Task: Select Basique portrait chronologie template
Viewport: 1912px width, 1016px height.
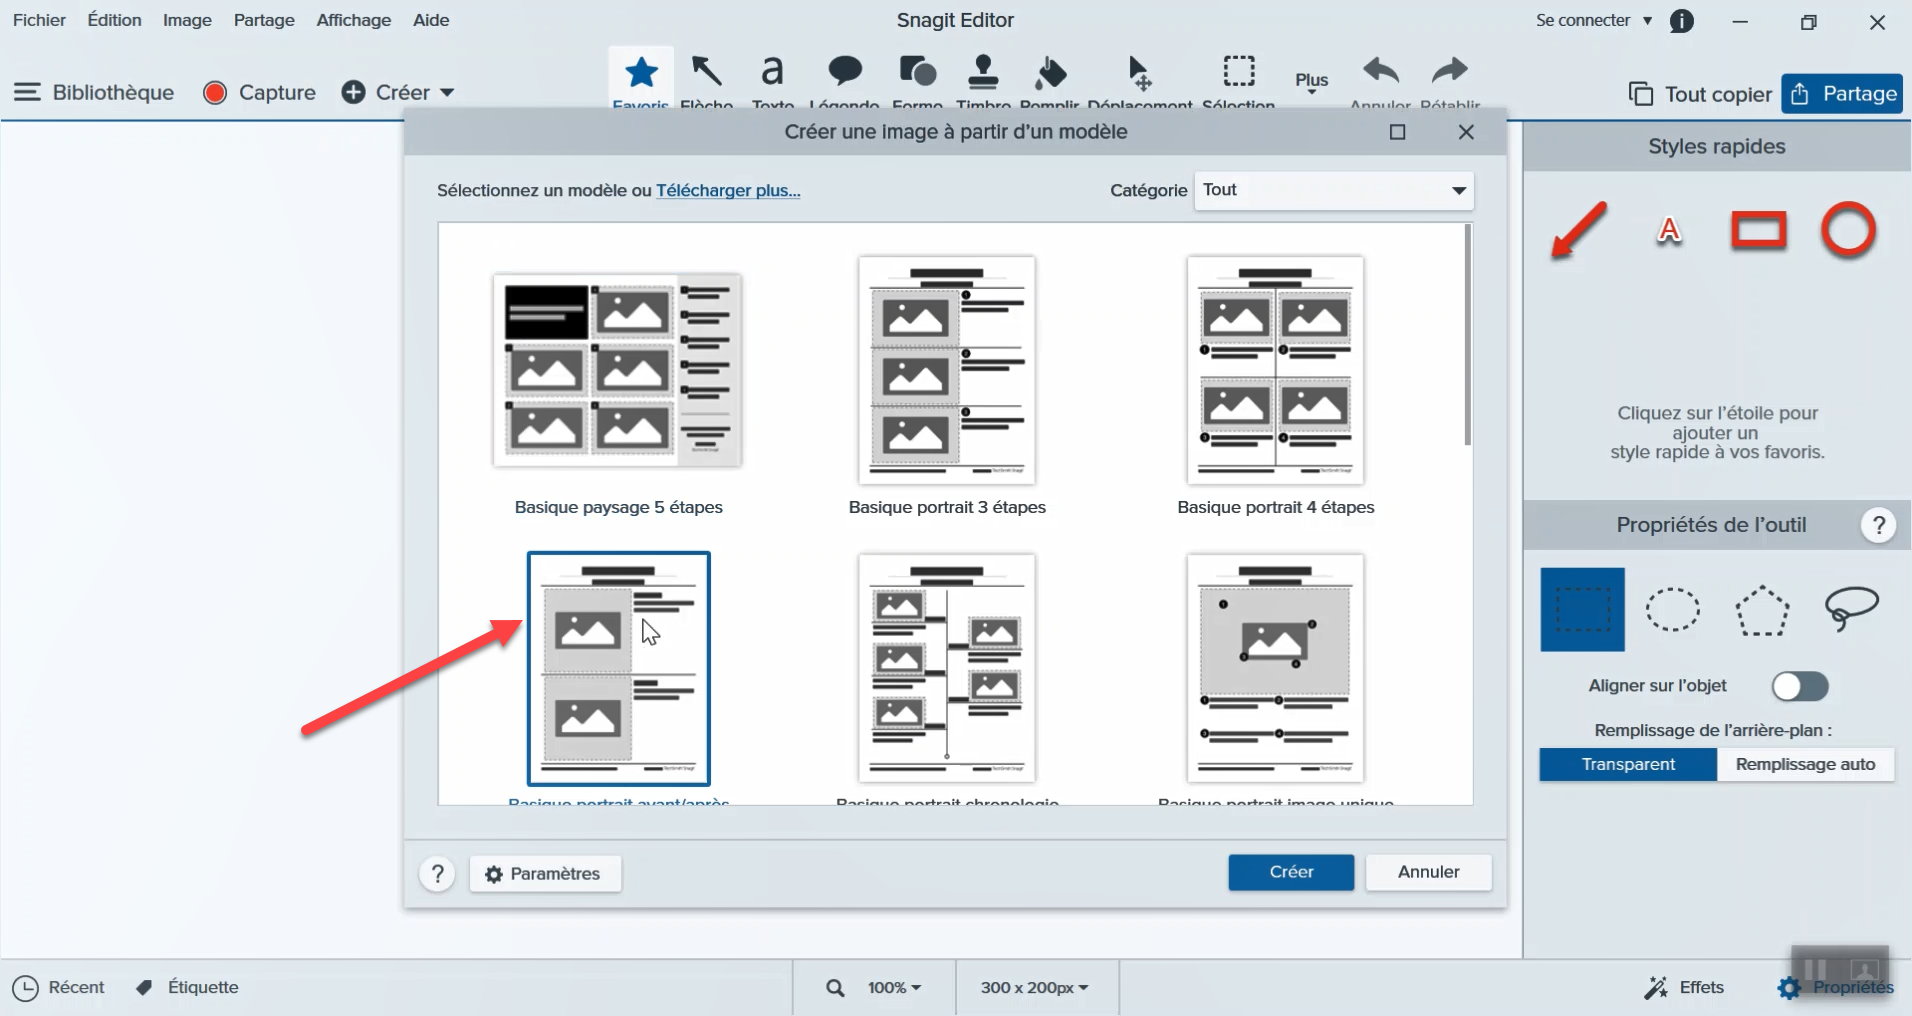Action: (947, 669)
